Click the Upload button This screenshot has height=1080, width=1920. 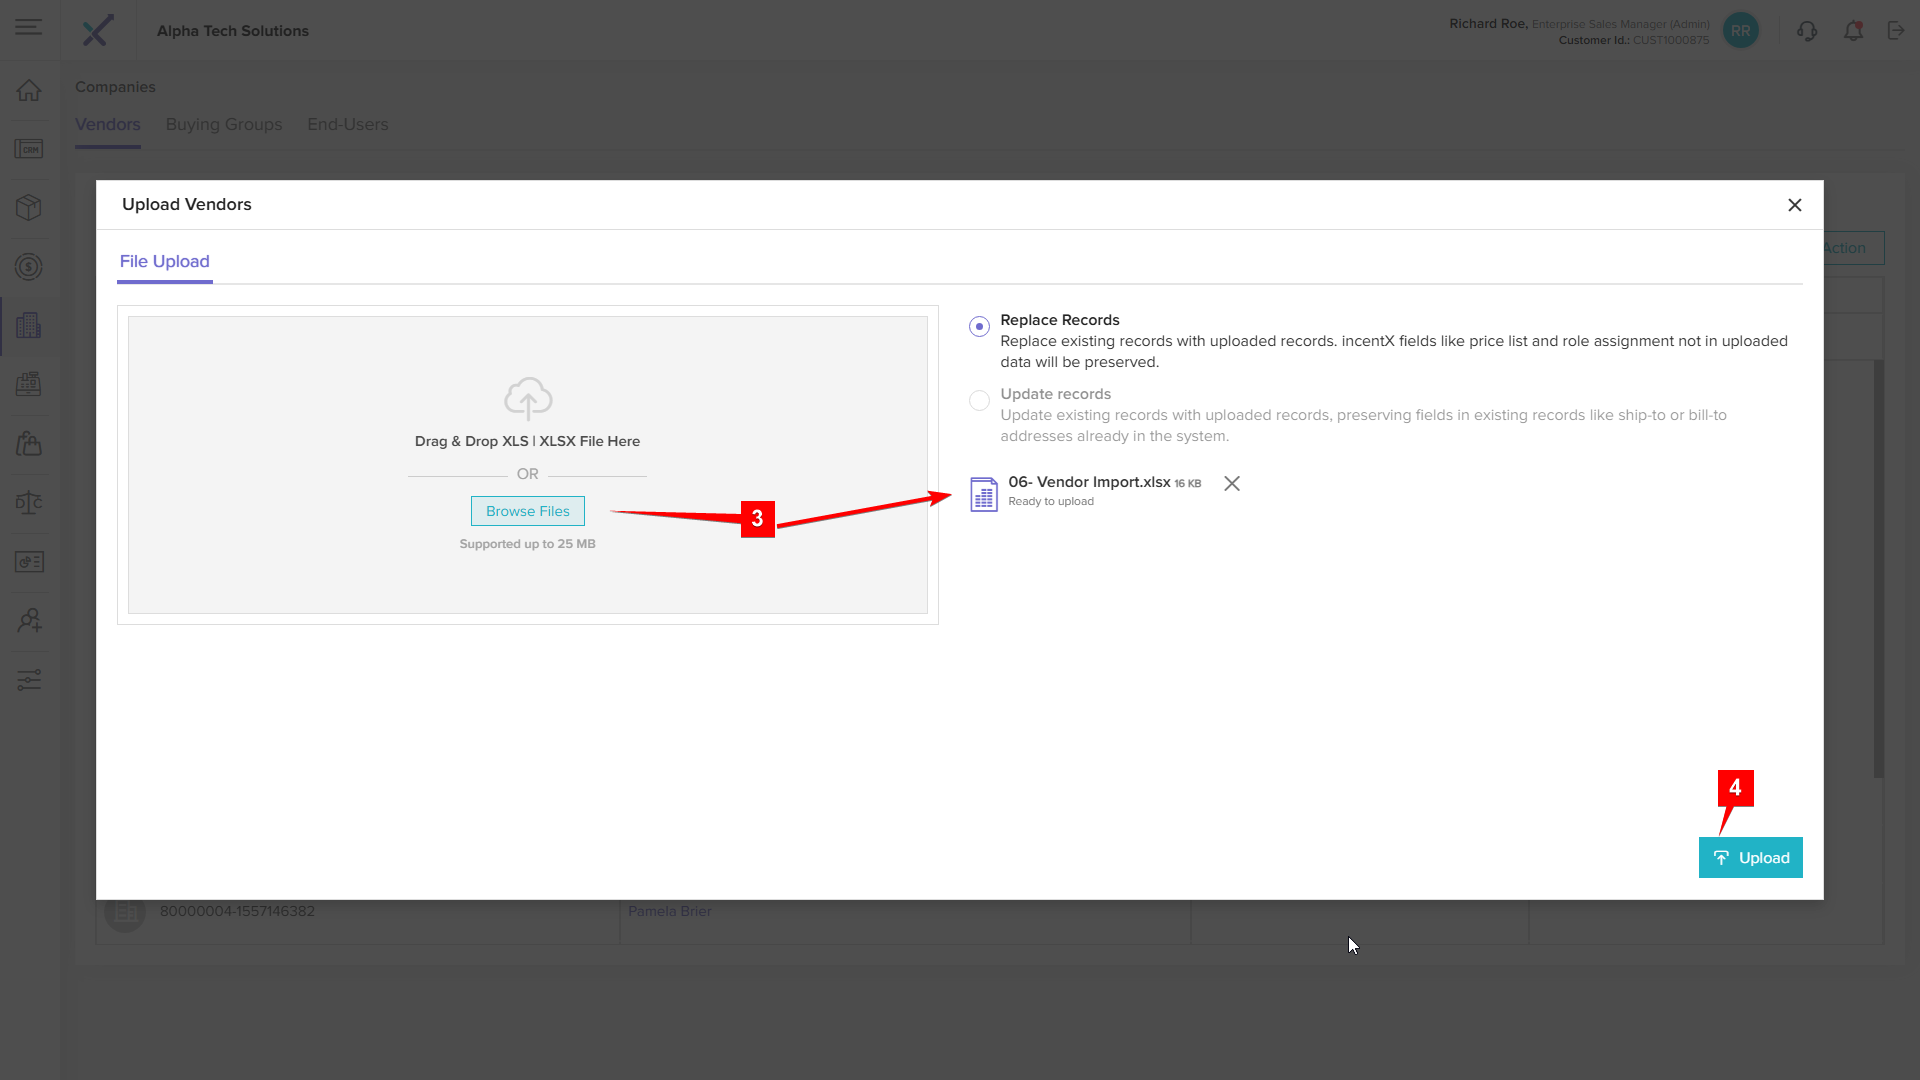(x=1750, y=858)
